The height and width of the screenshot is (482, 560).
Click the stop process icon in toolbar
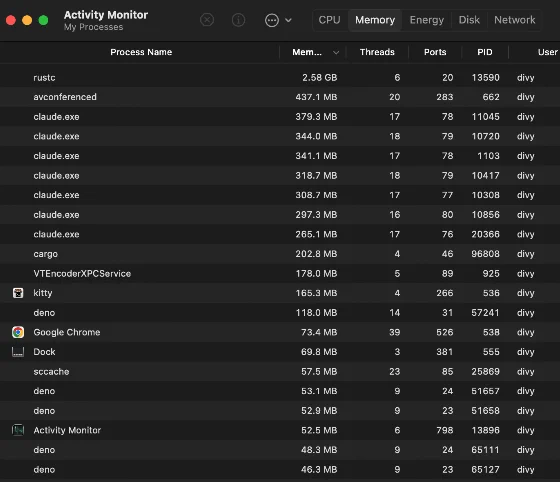(x=207, y=20)
